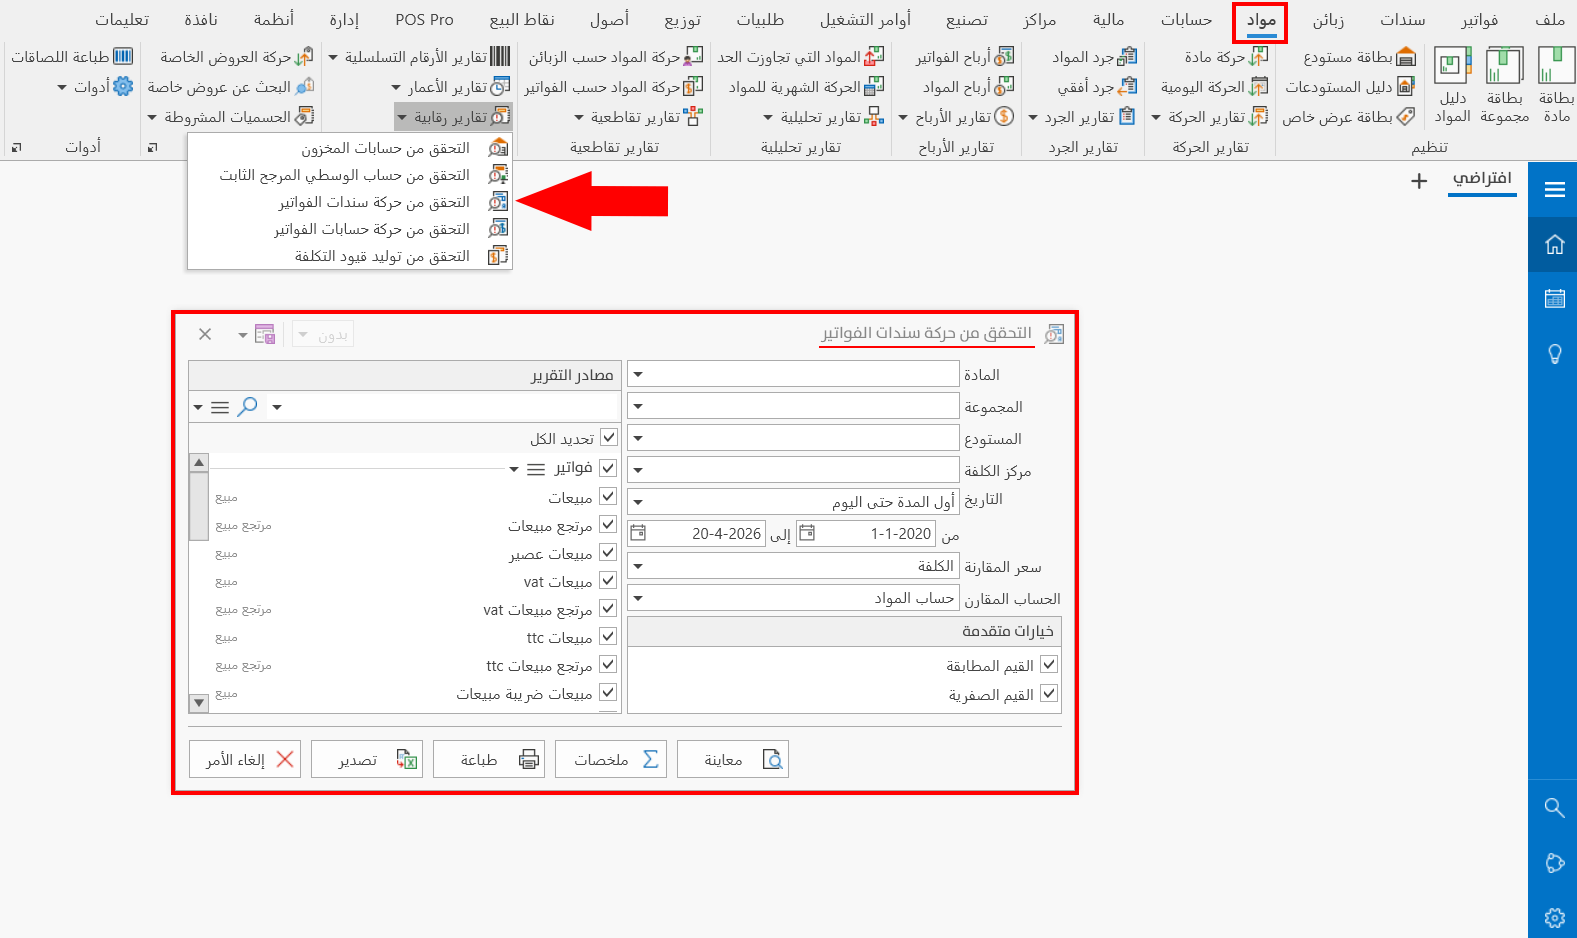Add new tab with plus button
1577x938 pixels.
[x=1418, y=181]
